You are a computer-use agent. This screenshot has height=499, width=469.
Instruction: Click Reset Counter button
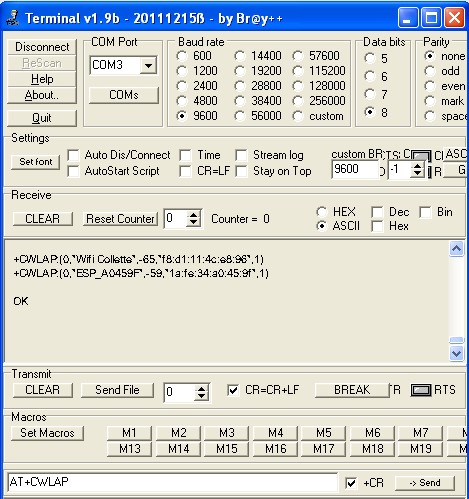120,219
